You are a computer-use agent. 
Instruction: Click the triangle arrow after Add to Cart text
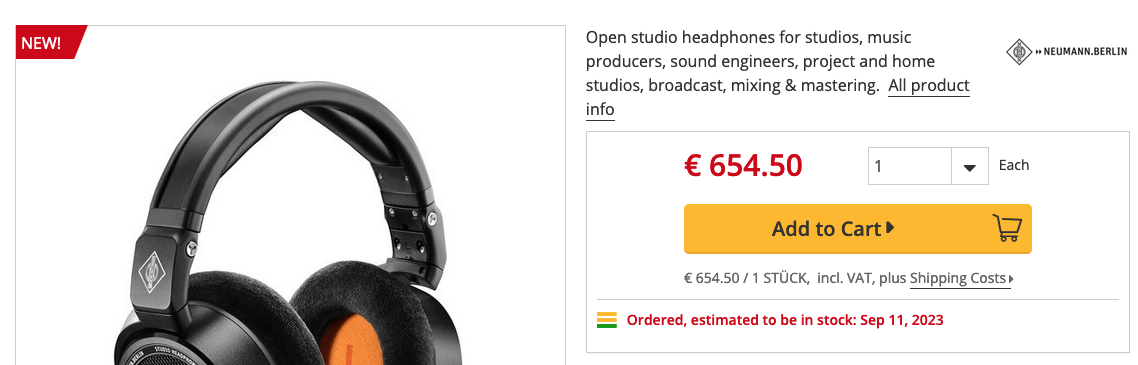(891, 228)
